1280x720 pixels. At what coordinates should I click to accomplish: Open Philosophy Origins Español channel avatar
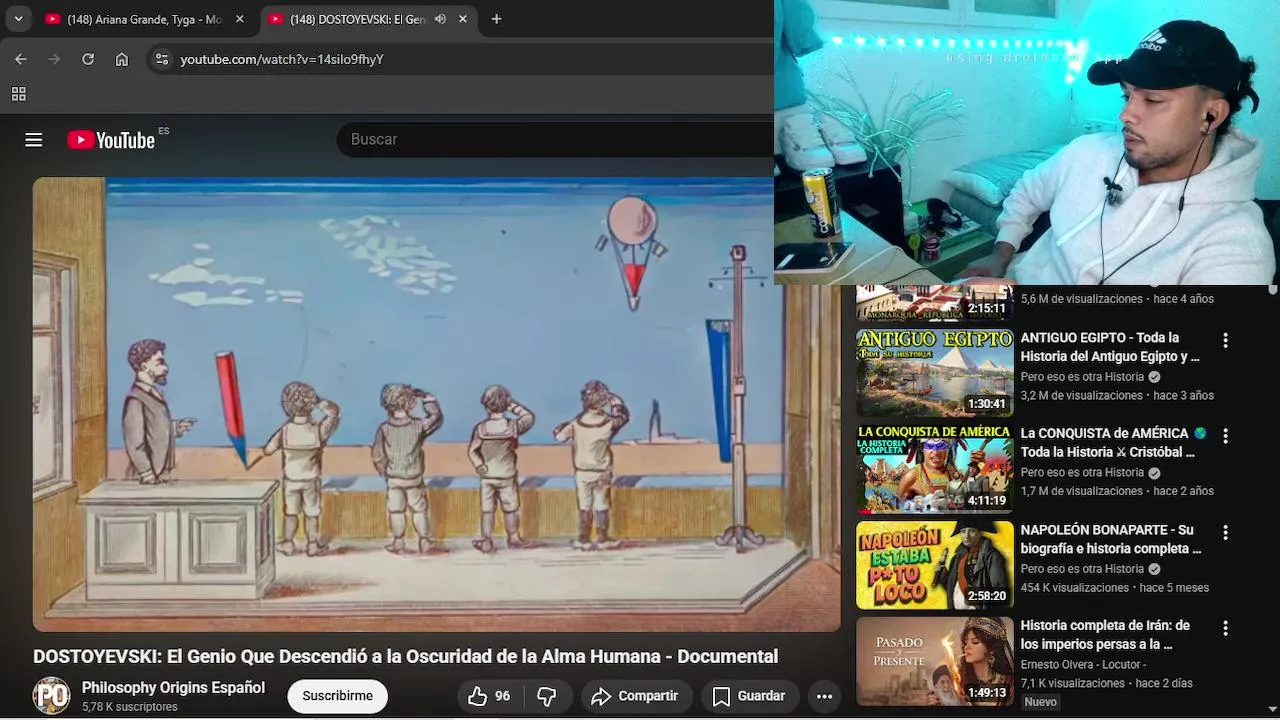[x=51, y=695]
